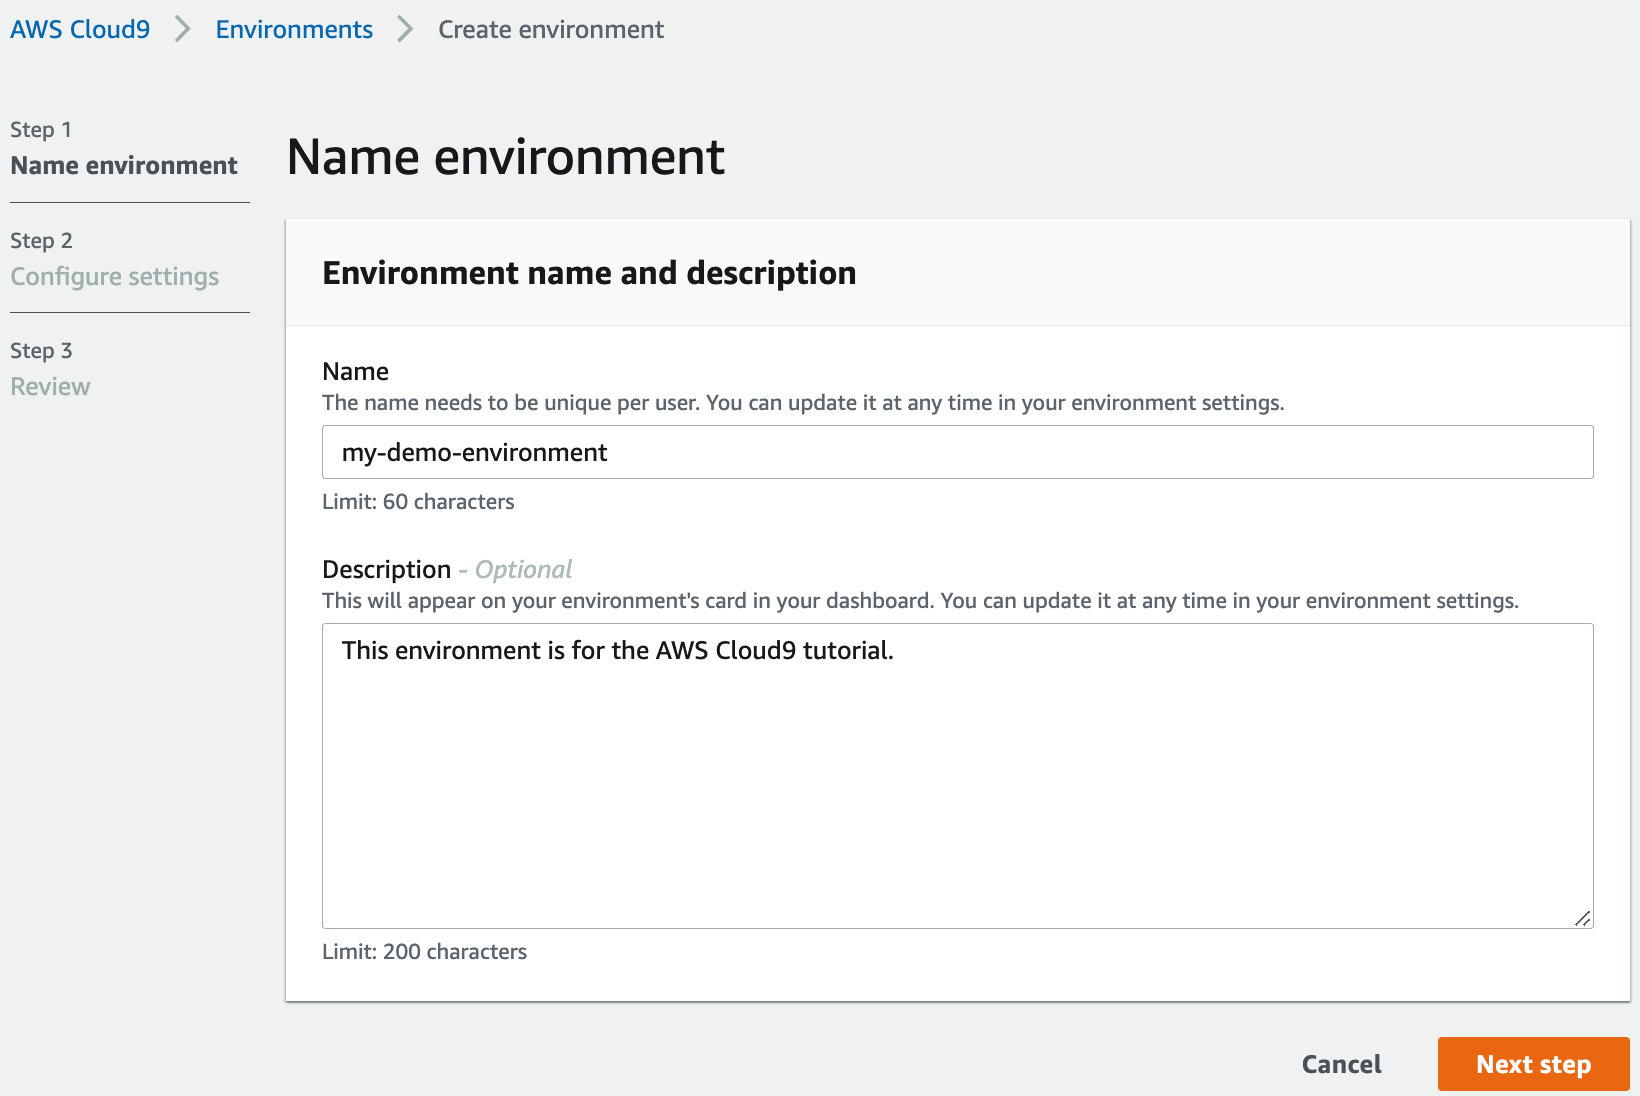Click the Name environment page title
Viewport: 1640px width, 1096px height.
pyautogui.click(x=505, y=156)
